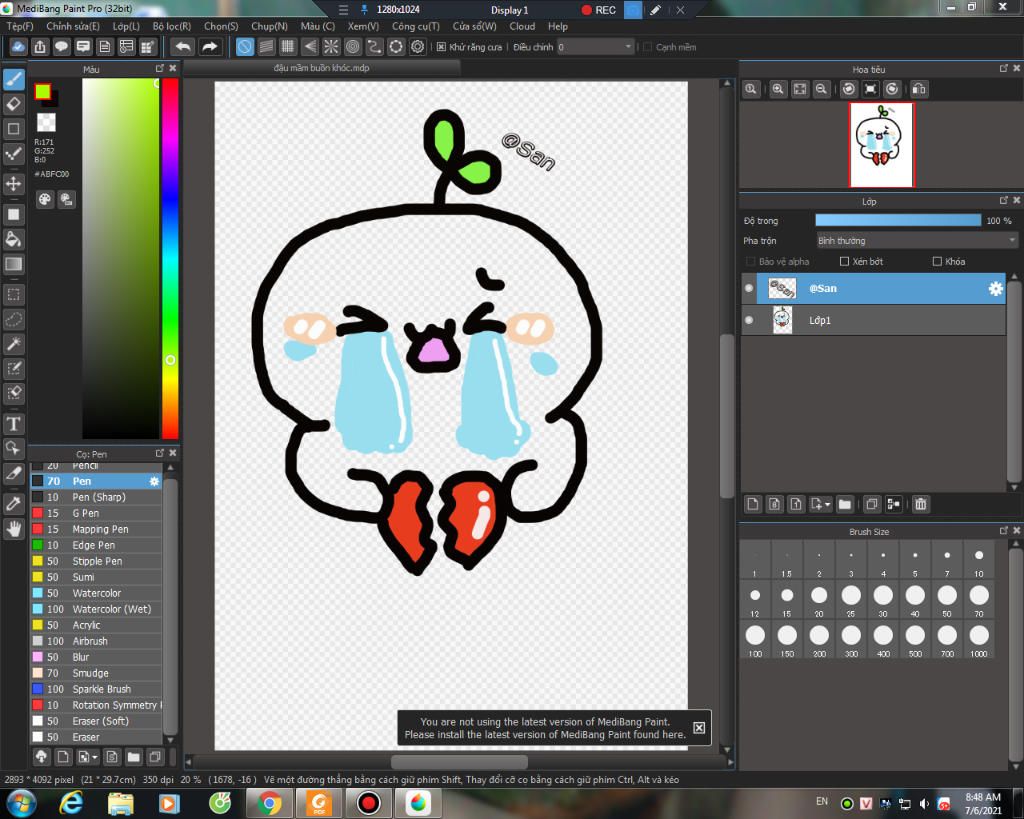Enable the Xén bớt clipping checkbox
The width and height of the screenshot is (1024, 819).
point(844,261)
